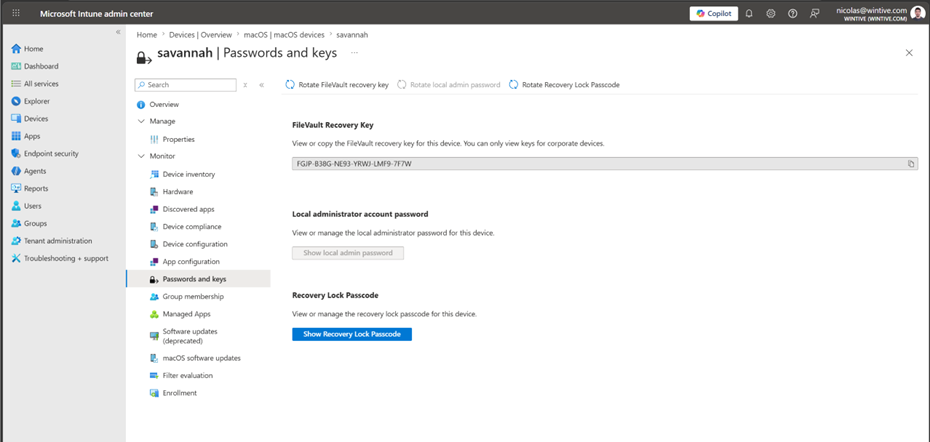Collapse the left navigation with double chevron
The width and height of the screenshot is (930, 442).
pyautogui.click(x=118, y=31)
